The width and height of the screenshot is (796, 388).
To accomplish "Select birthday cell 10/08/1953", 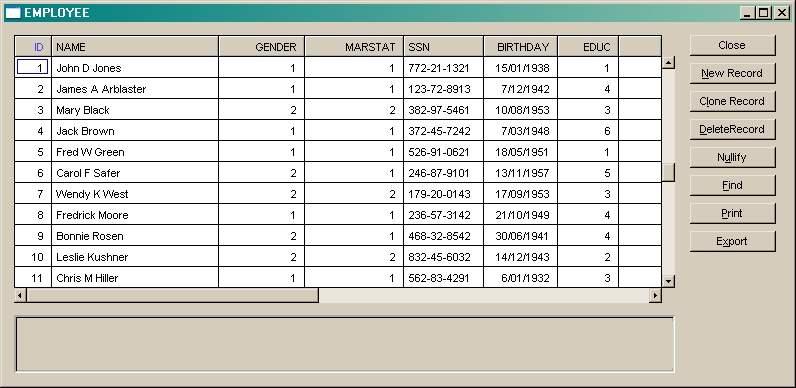I will click(520, 110).
